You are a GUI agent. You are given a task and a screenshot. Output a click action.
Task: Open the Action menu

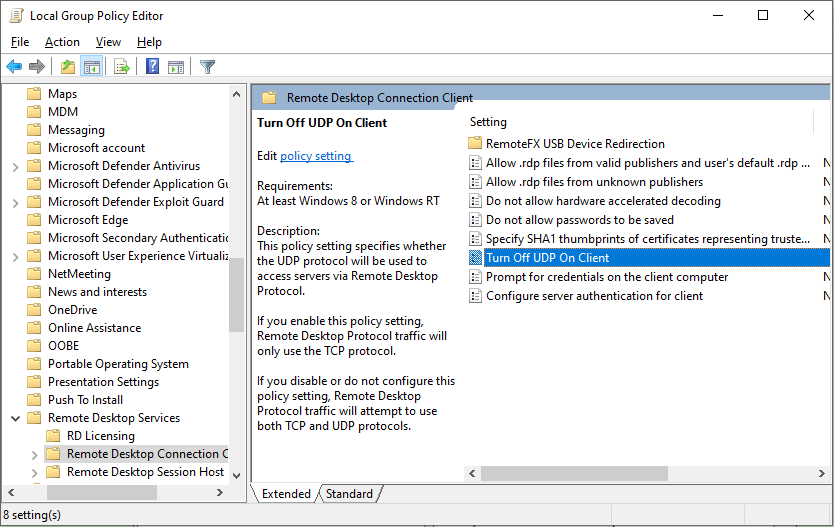tap(62, 42)
